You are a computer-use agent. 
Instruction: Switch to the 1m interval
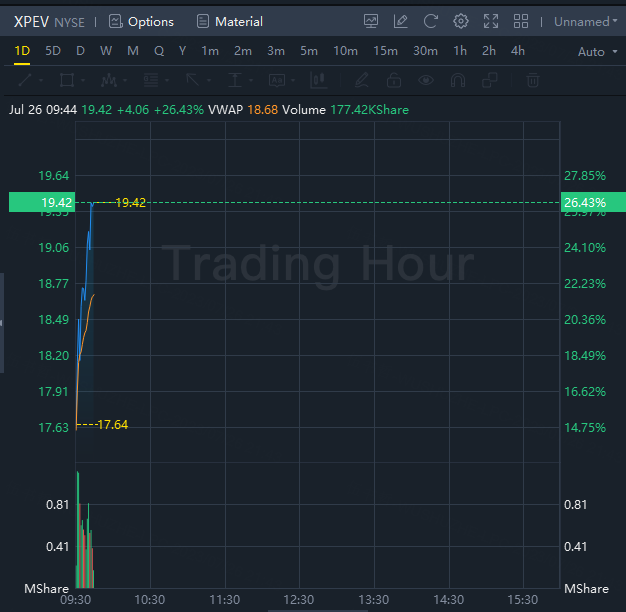[x=210, y=51]
